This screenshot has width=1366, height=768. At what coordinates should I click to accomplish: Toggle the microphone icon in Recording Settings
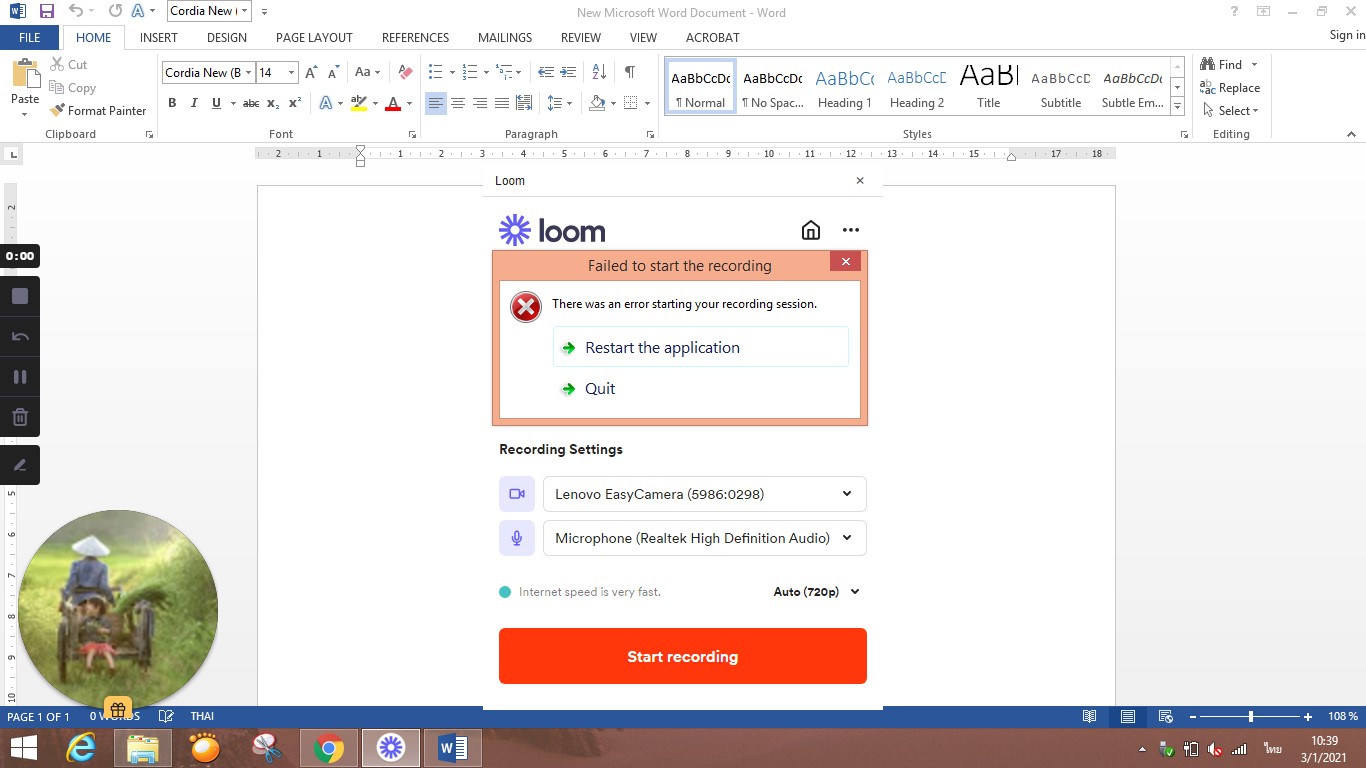(x=517, y=538)
